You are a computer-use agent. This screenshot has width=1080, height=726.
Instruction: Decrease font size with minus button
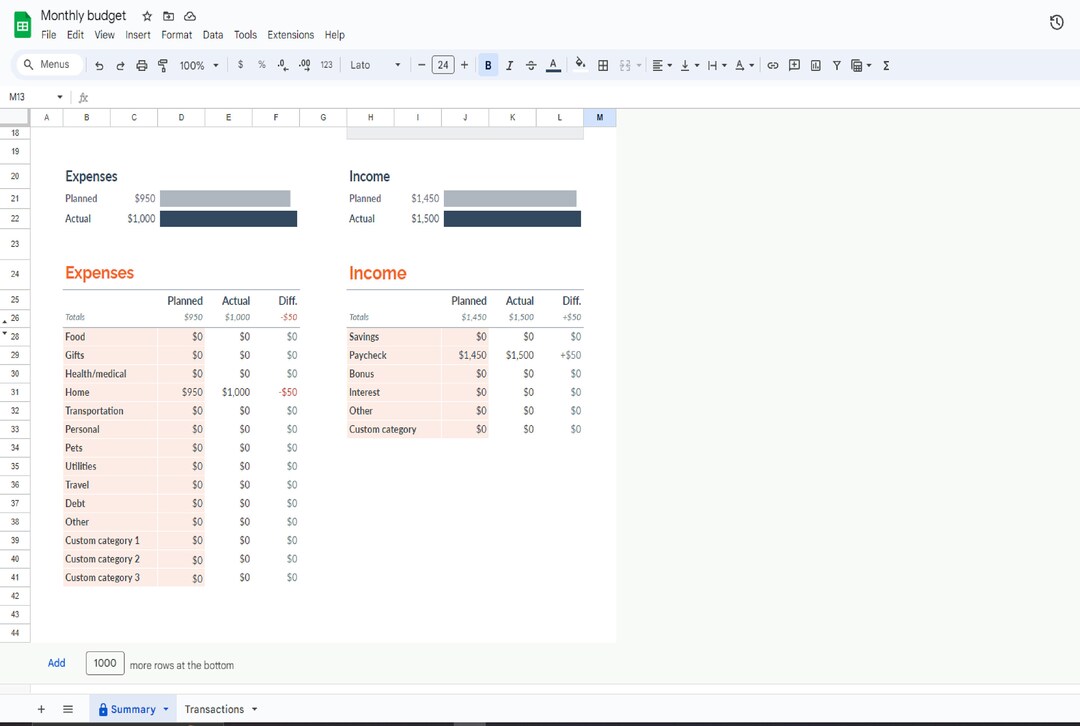click(x=422, y=65)
